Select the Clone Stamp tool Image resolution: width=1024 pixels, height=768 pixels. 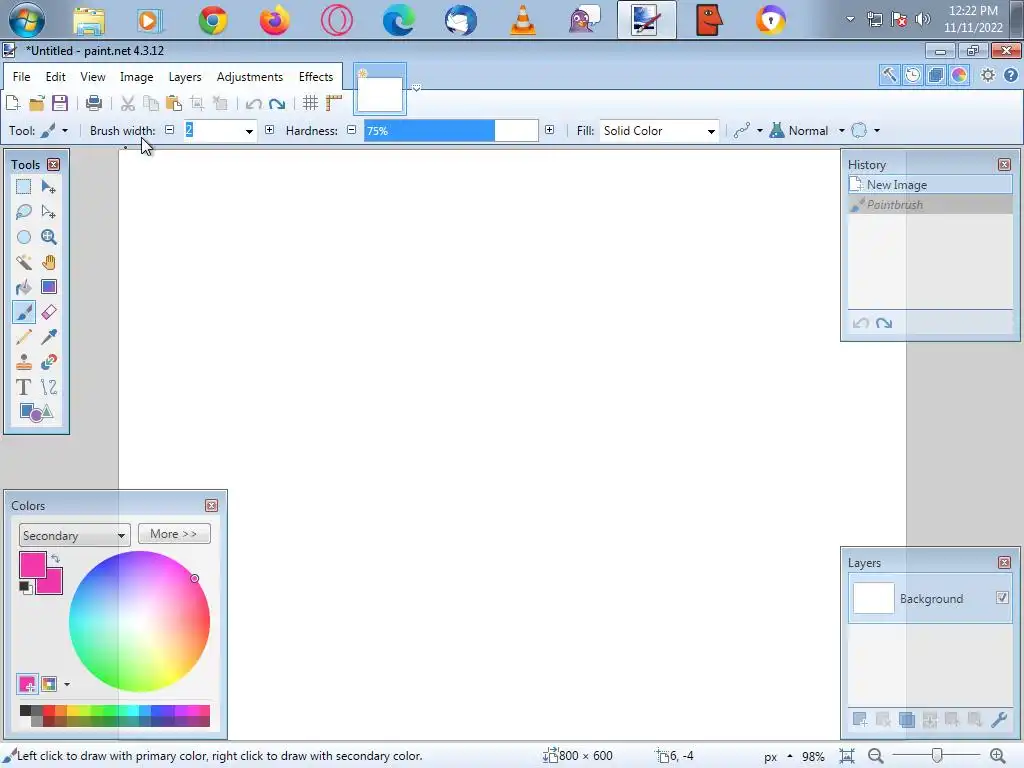point(24,362)
